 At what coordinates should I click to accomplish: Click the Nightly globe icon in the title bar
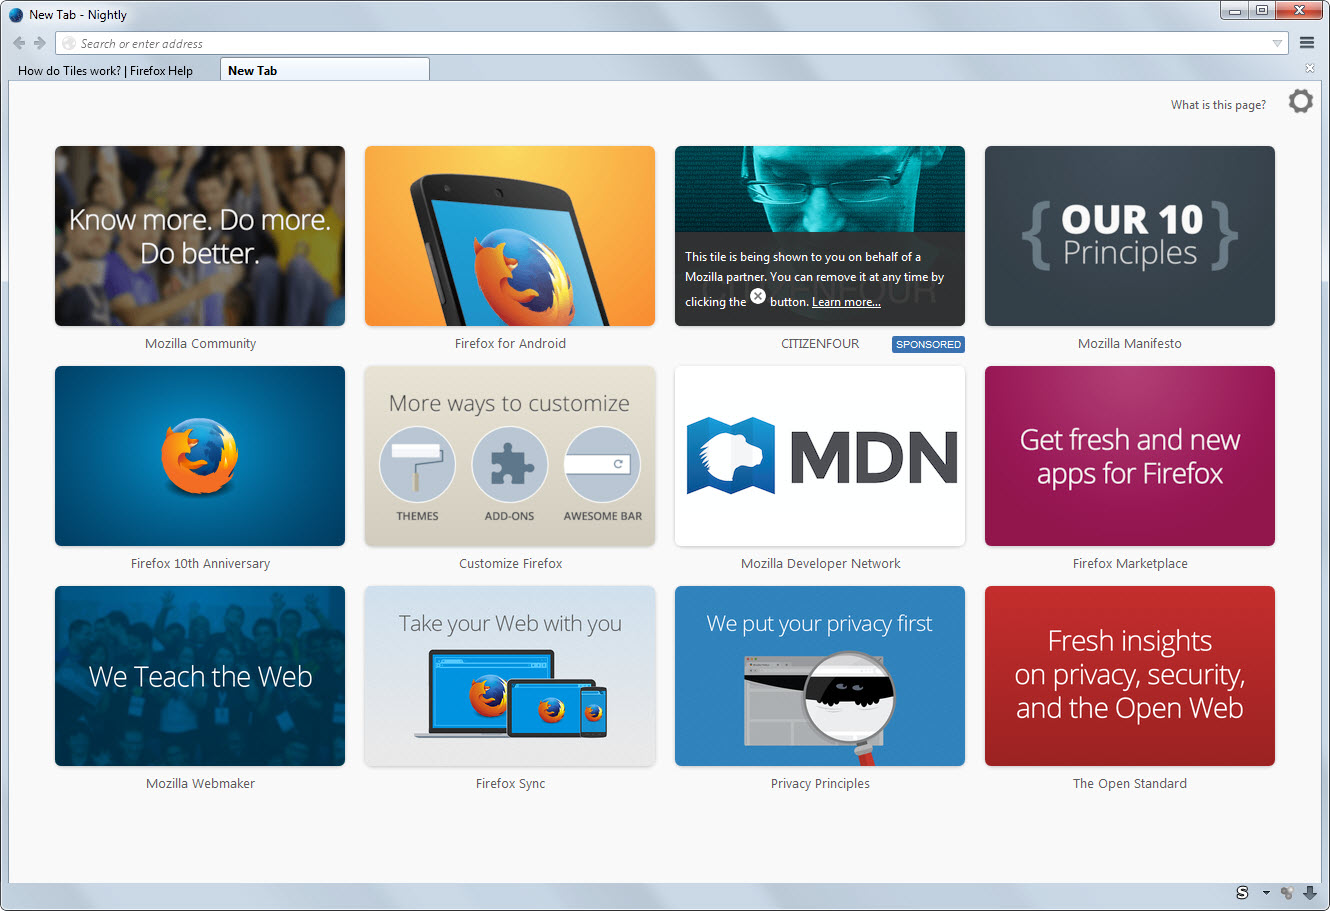16,15
